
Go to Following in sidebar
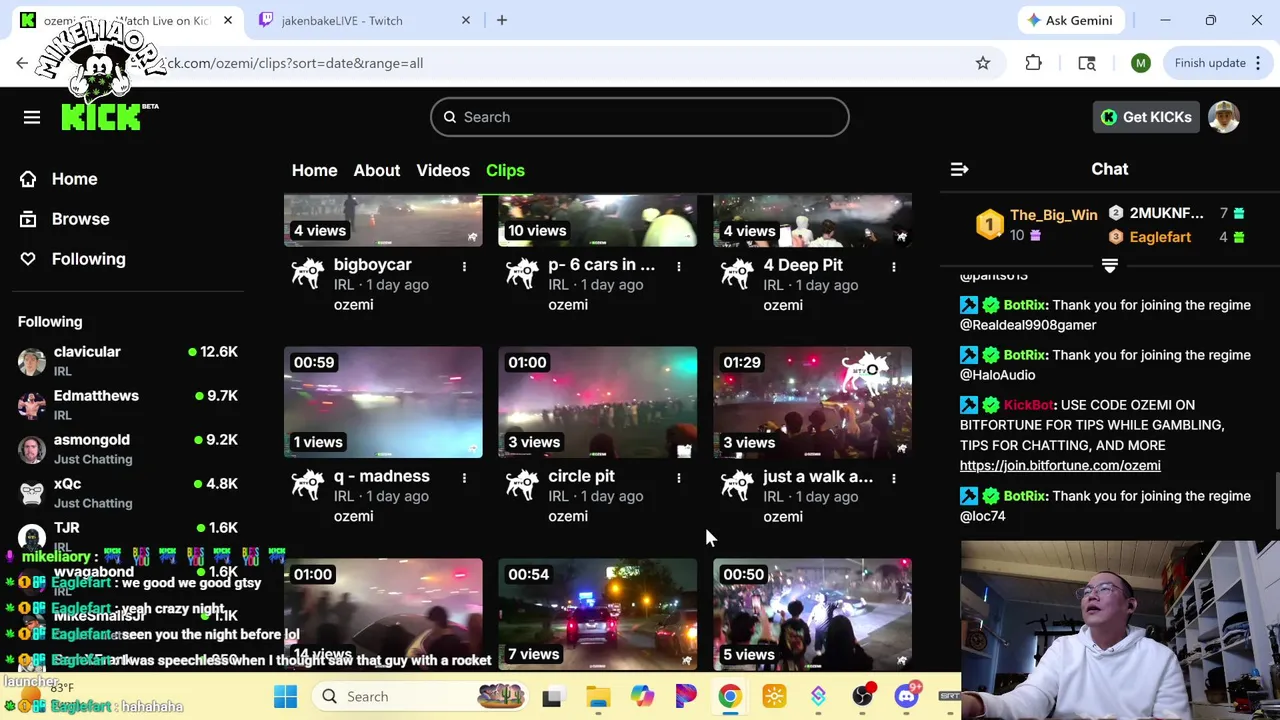tap(89, 259)
